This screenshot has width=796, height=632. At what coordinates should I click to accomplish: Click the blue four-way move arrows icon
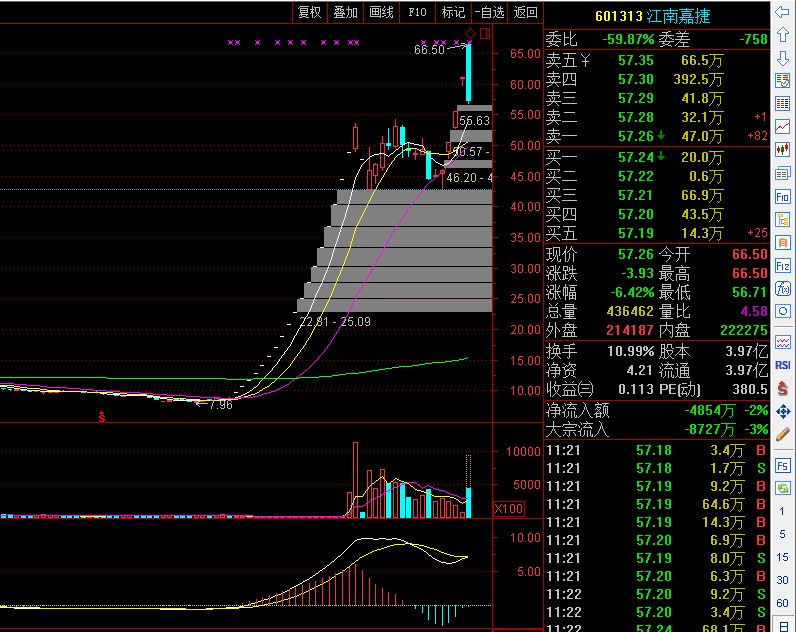(782, 412)
